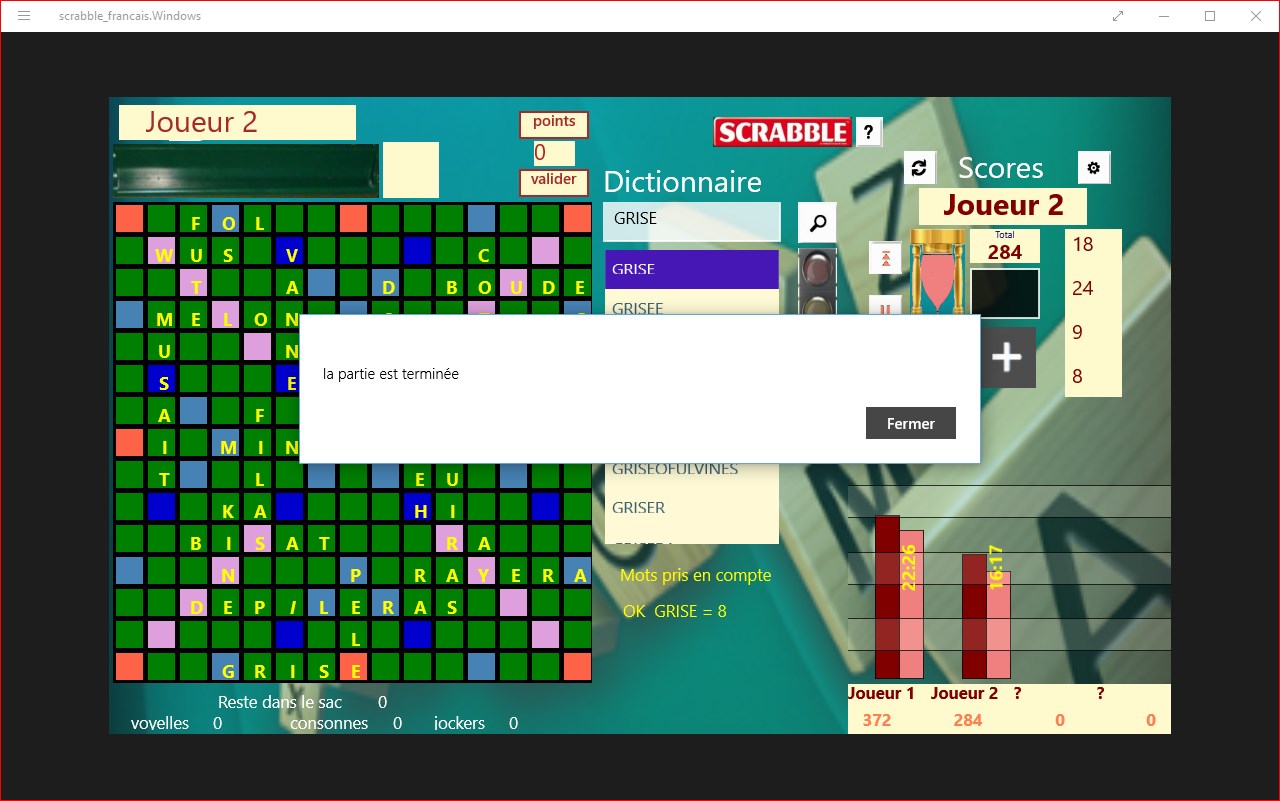The height and width of the screenshot is (801, 1280).
Task: Click the points button
Action: [x=553, y=124]
